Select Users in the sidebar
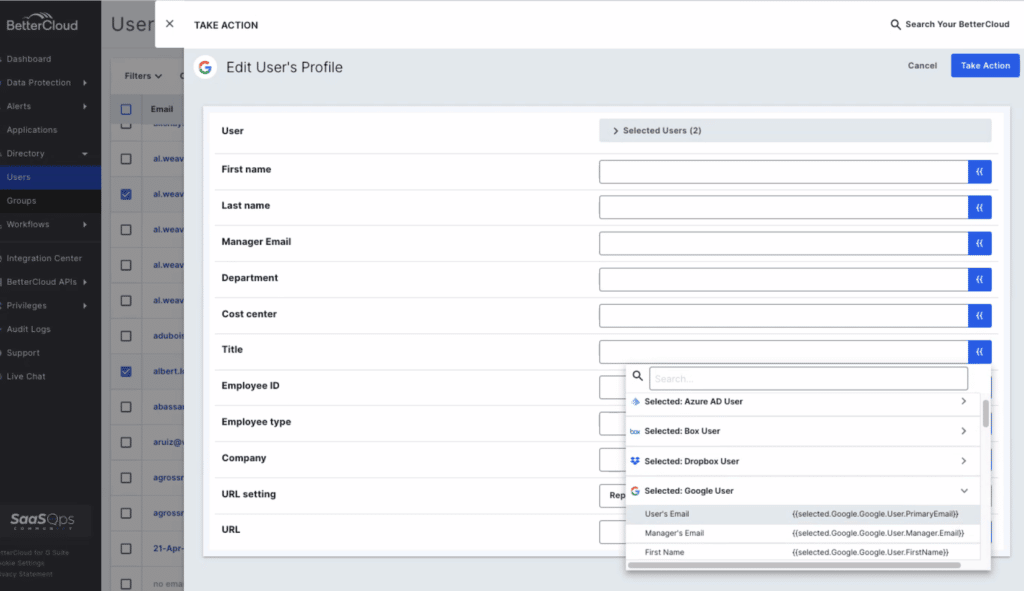This screenshot has height=591, width=1024. (x=50, y=177)
